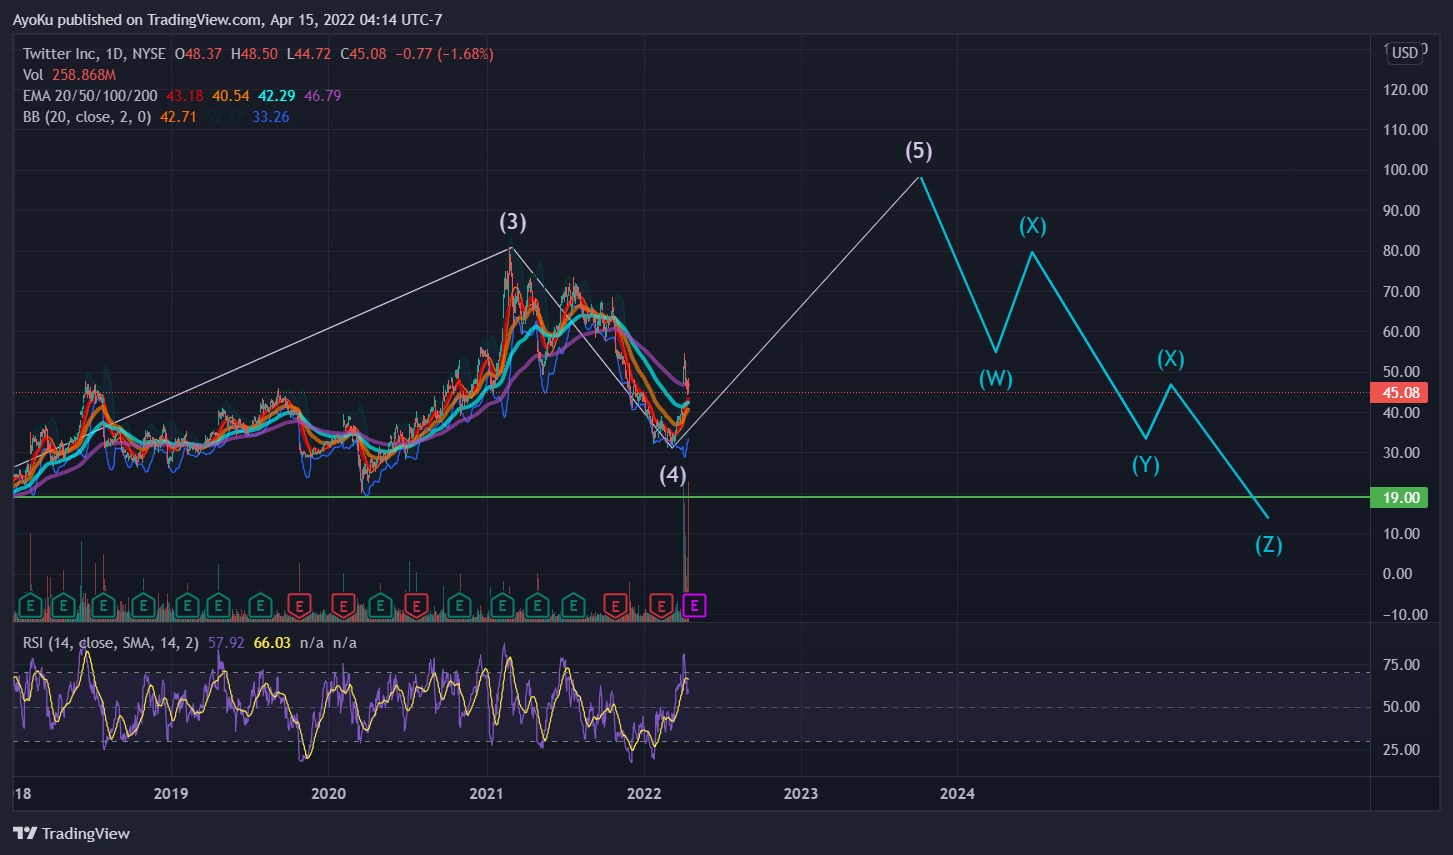
Task: Click the RSI value 57.92
Action: pos(226,643)
